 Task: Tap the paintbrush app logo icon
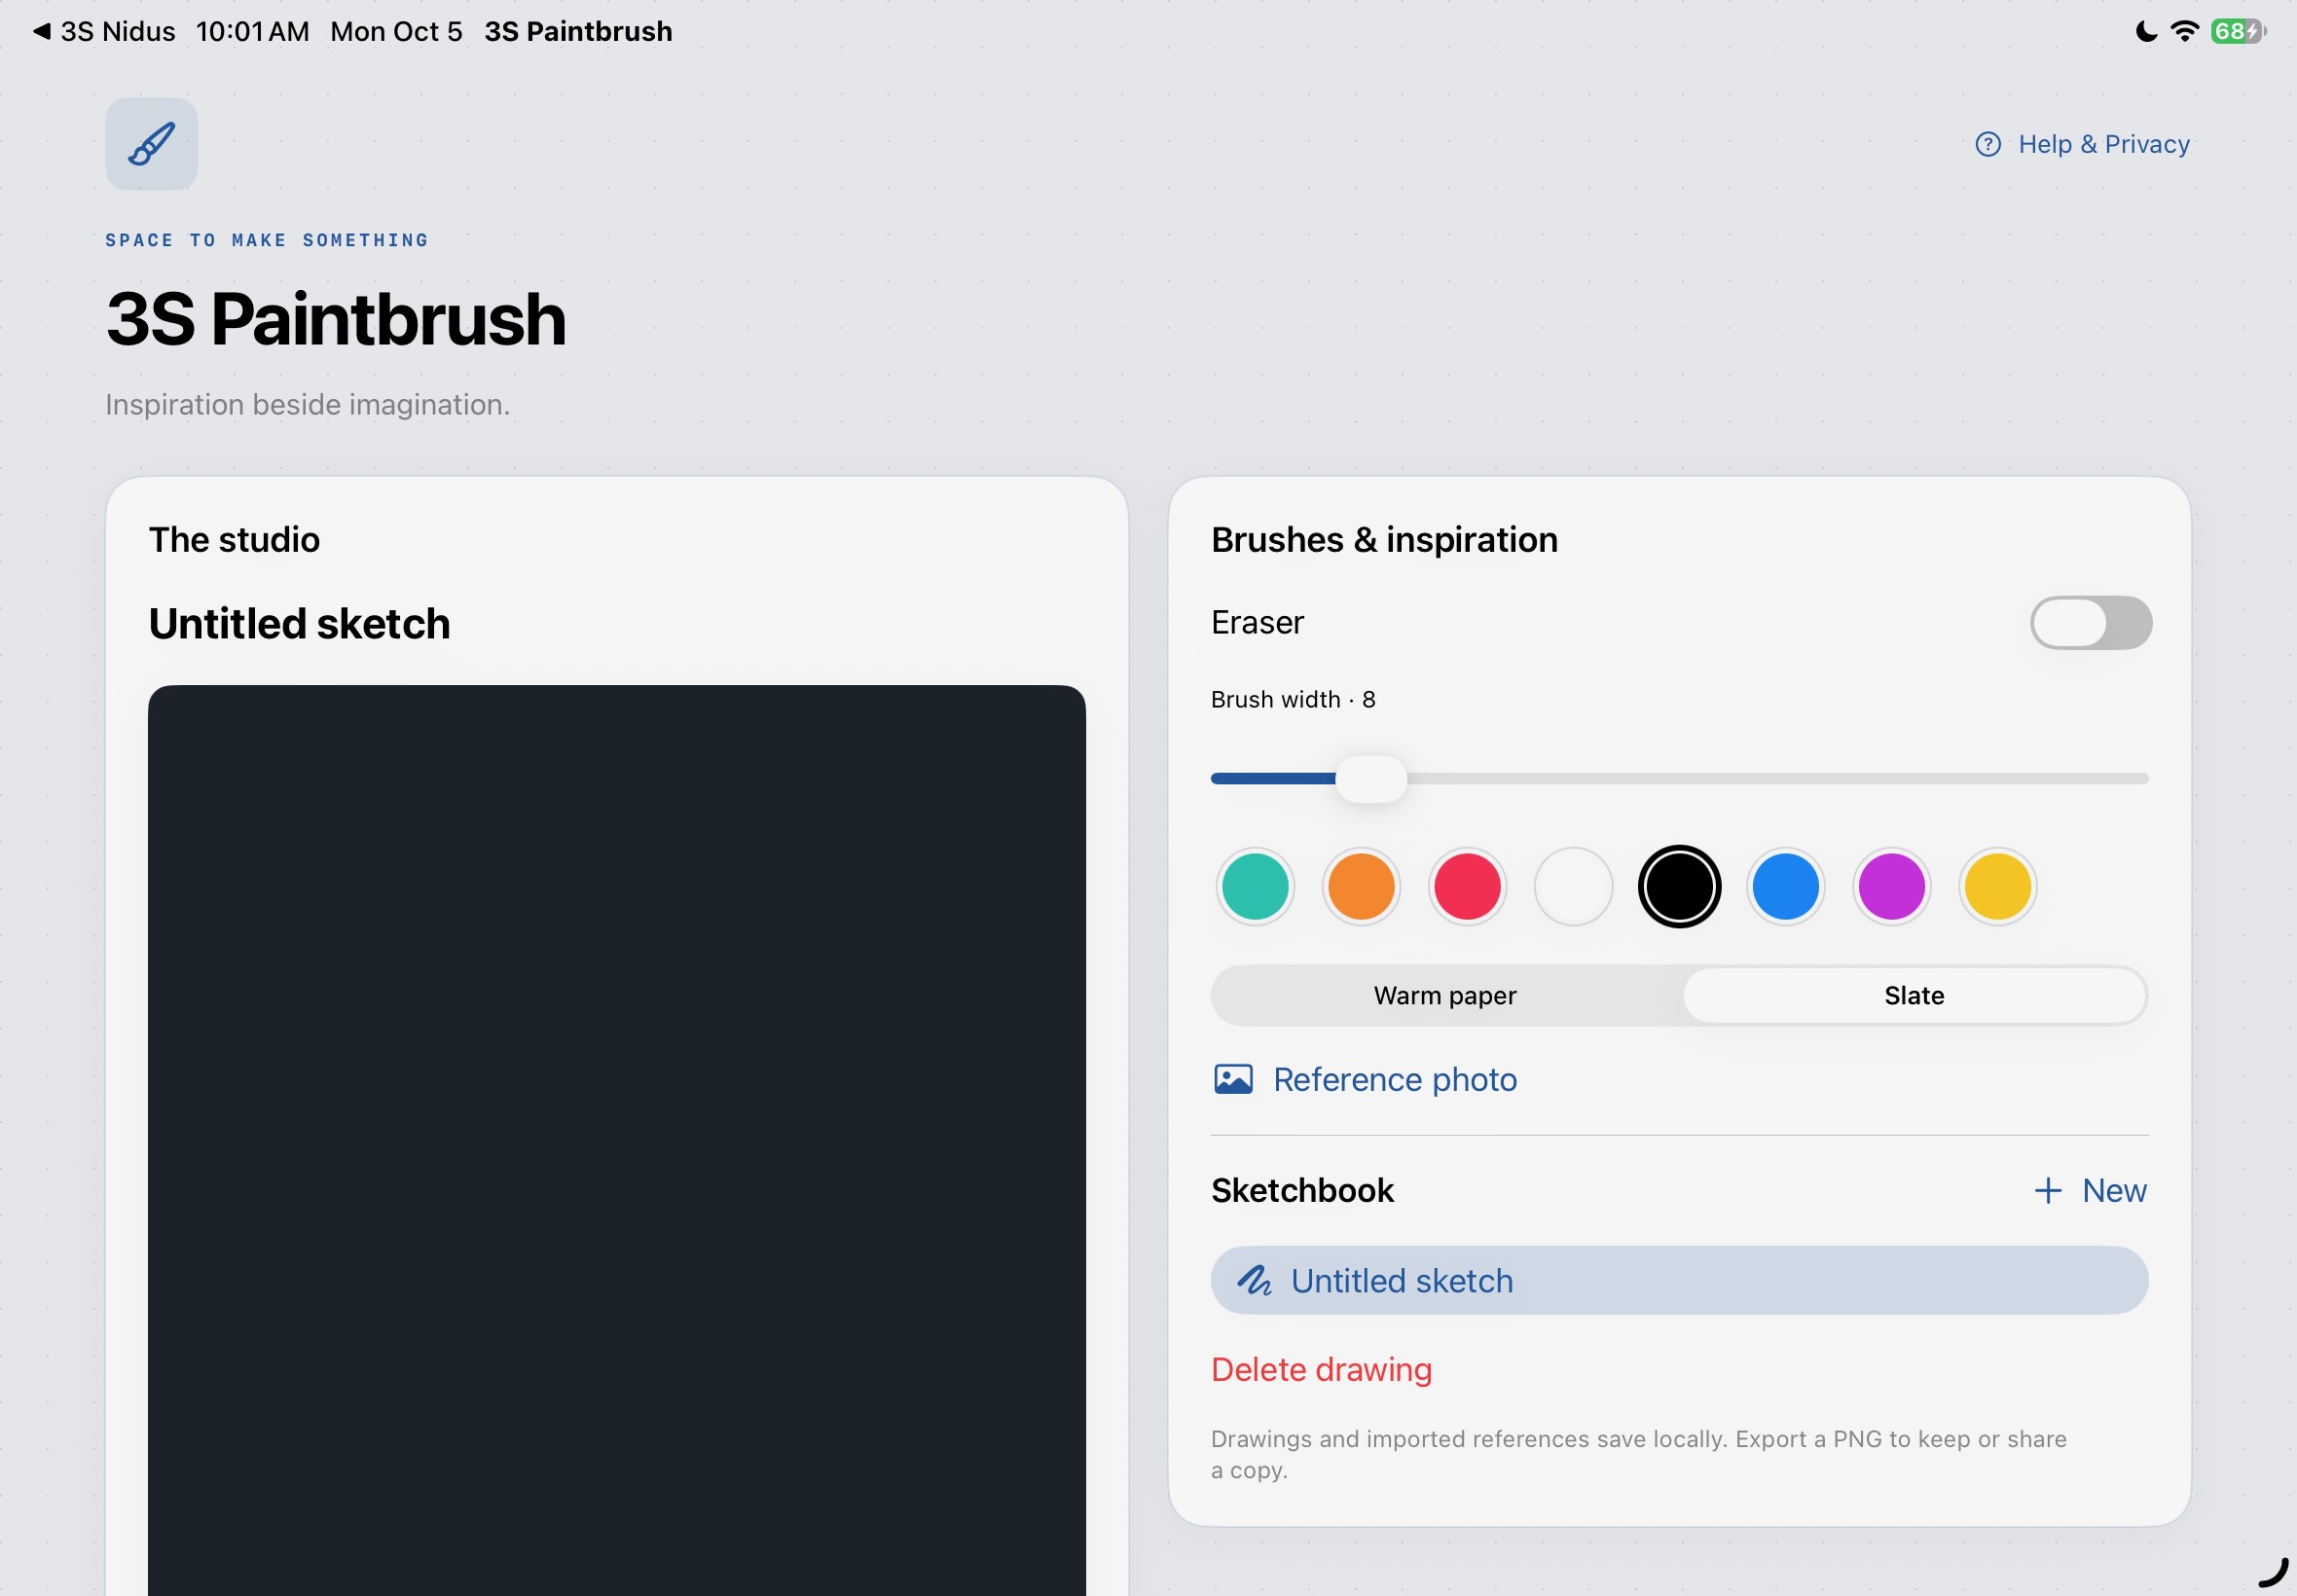(x=151, y=144)
